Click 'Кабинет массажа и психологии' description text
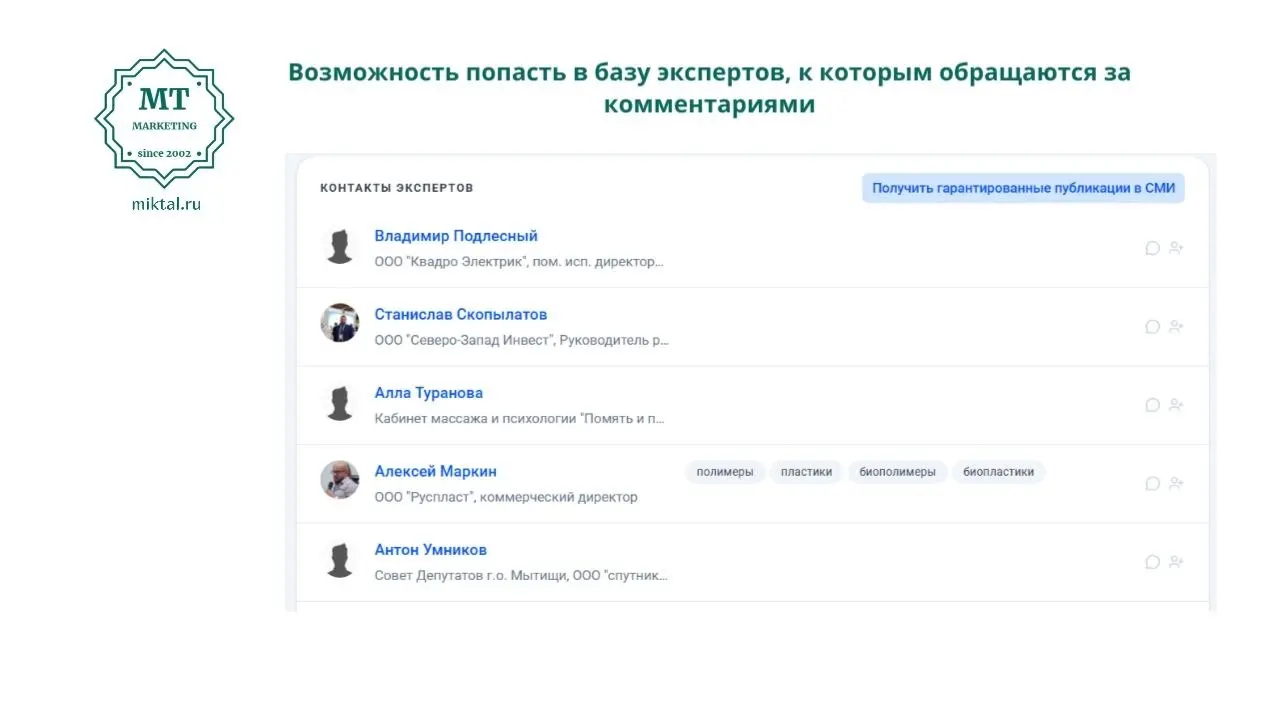The image size is (1280, 720). point(519,419)
